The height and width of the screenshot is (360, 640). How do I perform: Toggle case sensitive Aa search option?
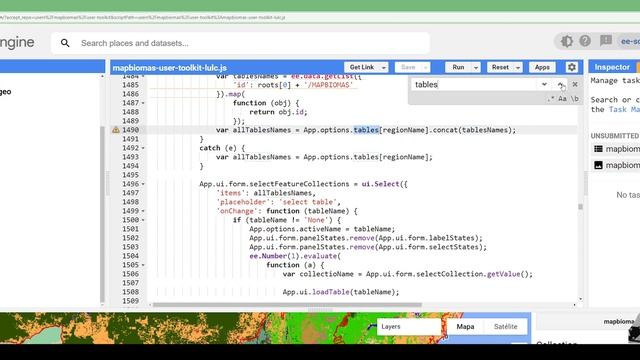pyautogui.click(x=562, y=99)
